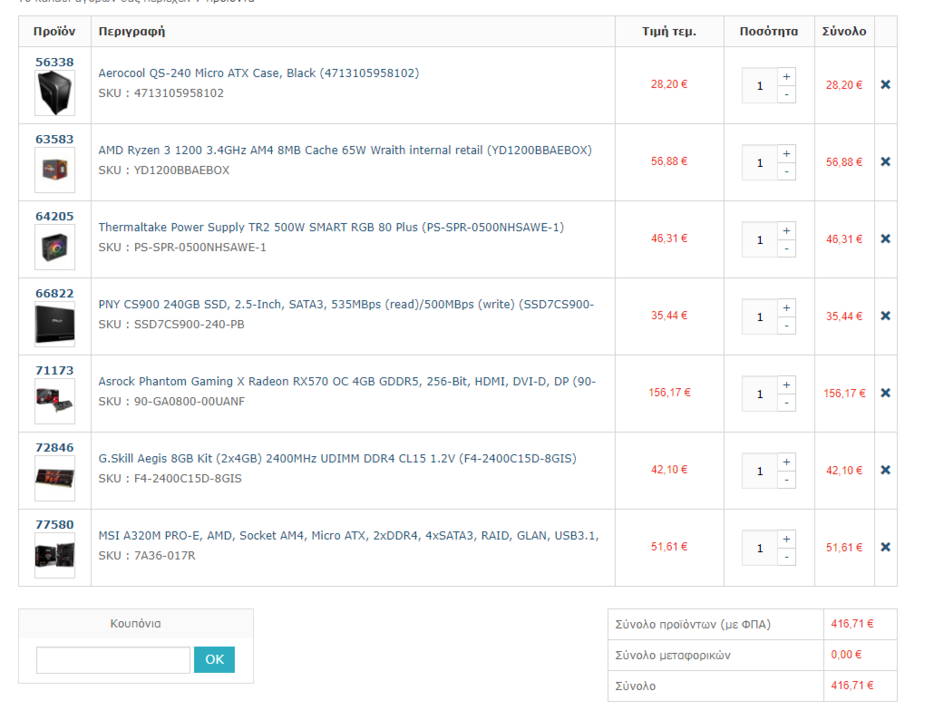Click quantity field for G.Skill Aegis

point(759,471)
